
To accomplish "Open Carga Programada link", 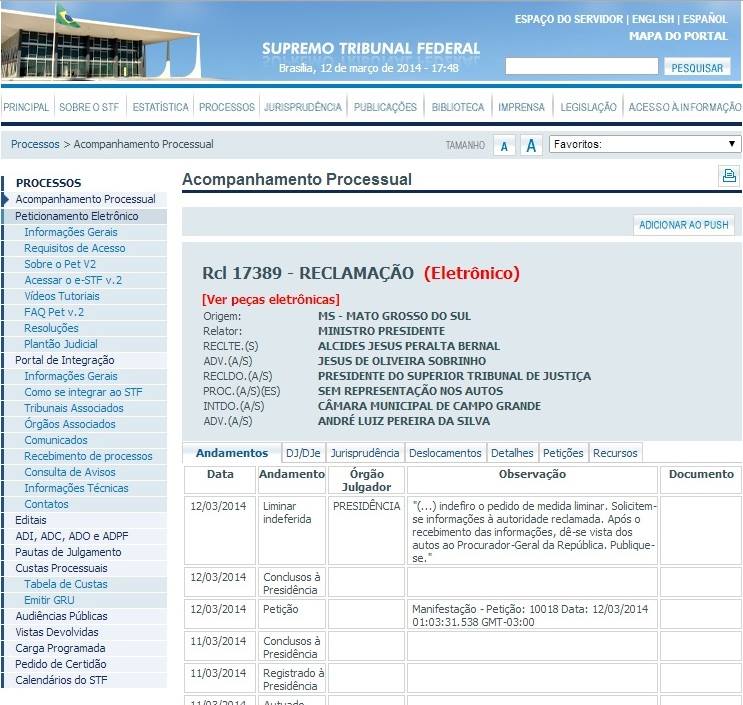I will pos(60,649).
